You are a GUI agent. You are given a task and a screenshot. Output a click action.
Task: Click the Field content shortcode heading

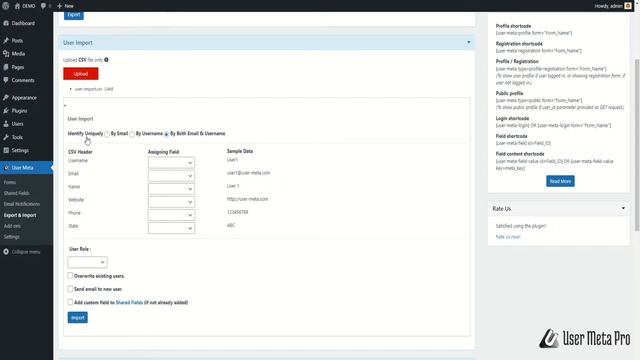[520, 154]
